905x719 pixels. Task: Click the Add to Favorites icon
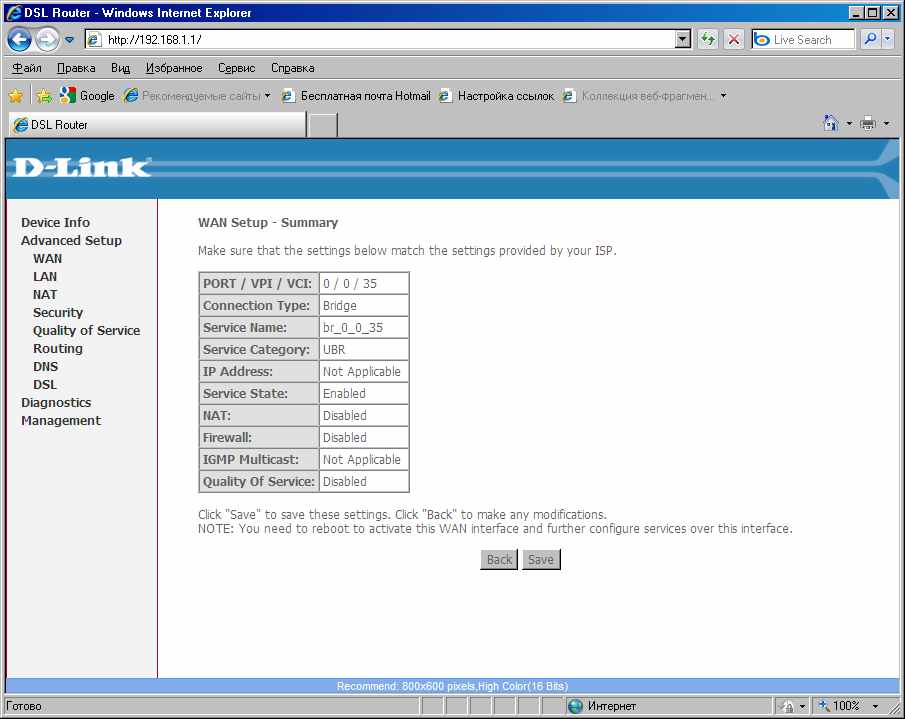tap(44, 96)
